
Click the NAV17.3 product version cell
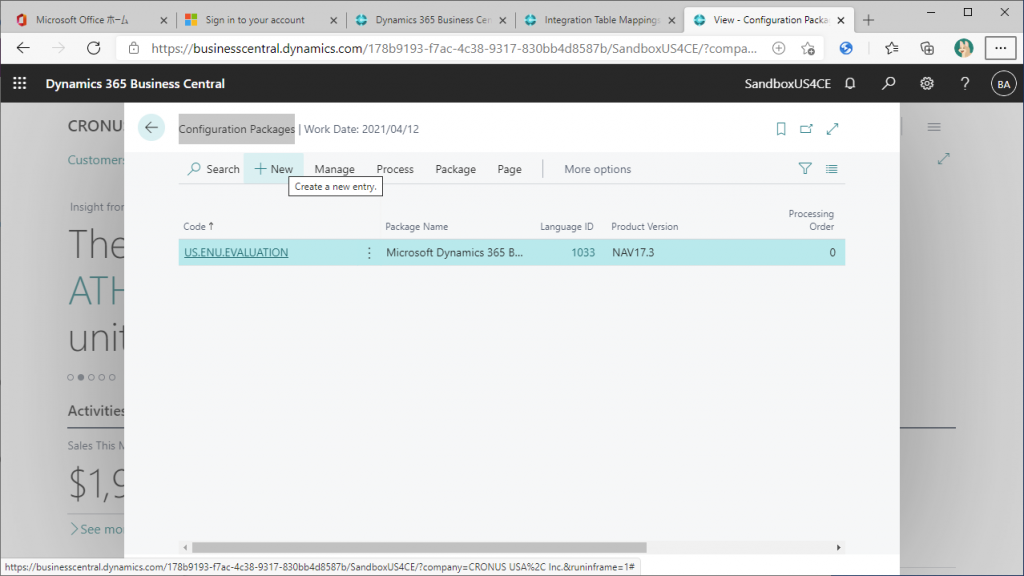[x=633, y=253]
